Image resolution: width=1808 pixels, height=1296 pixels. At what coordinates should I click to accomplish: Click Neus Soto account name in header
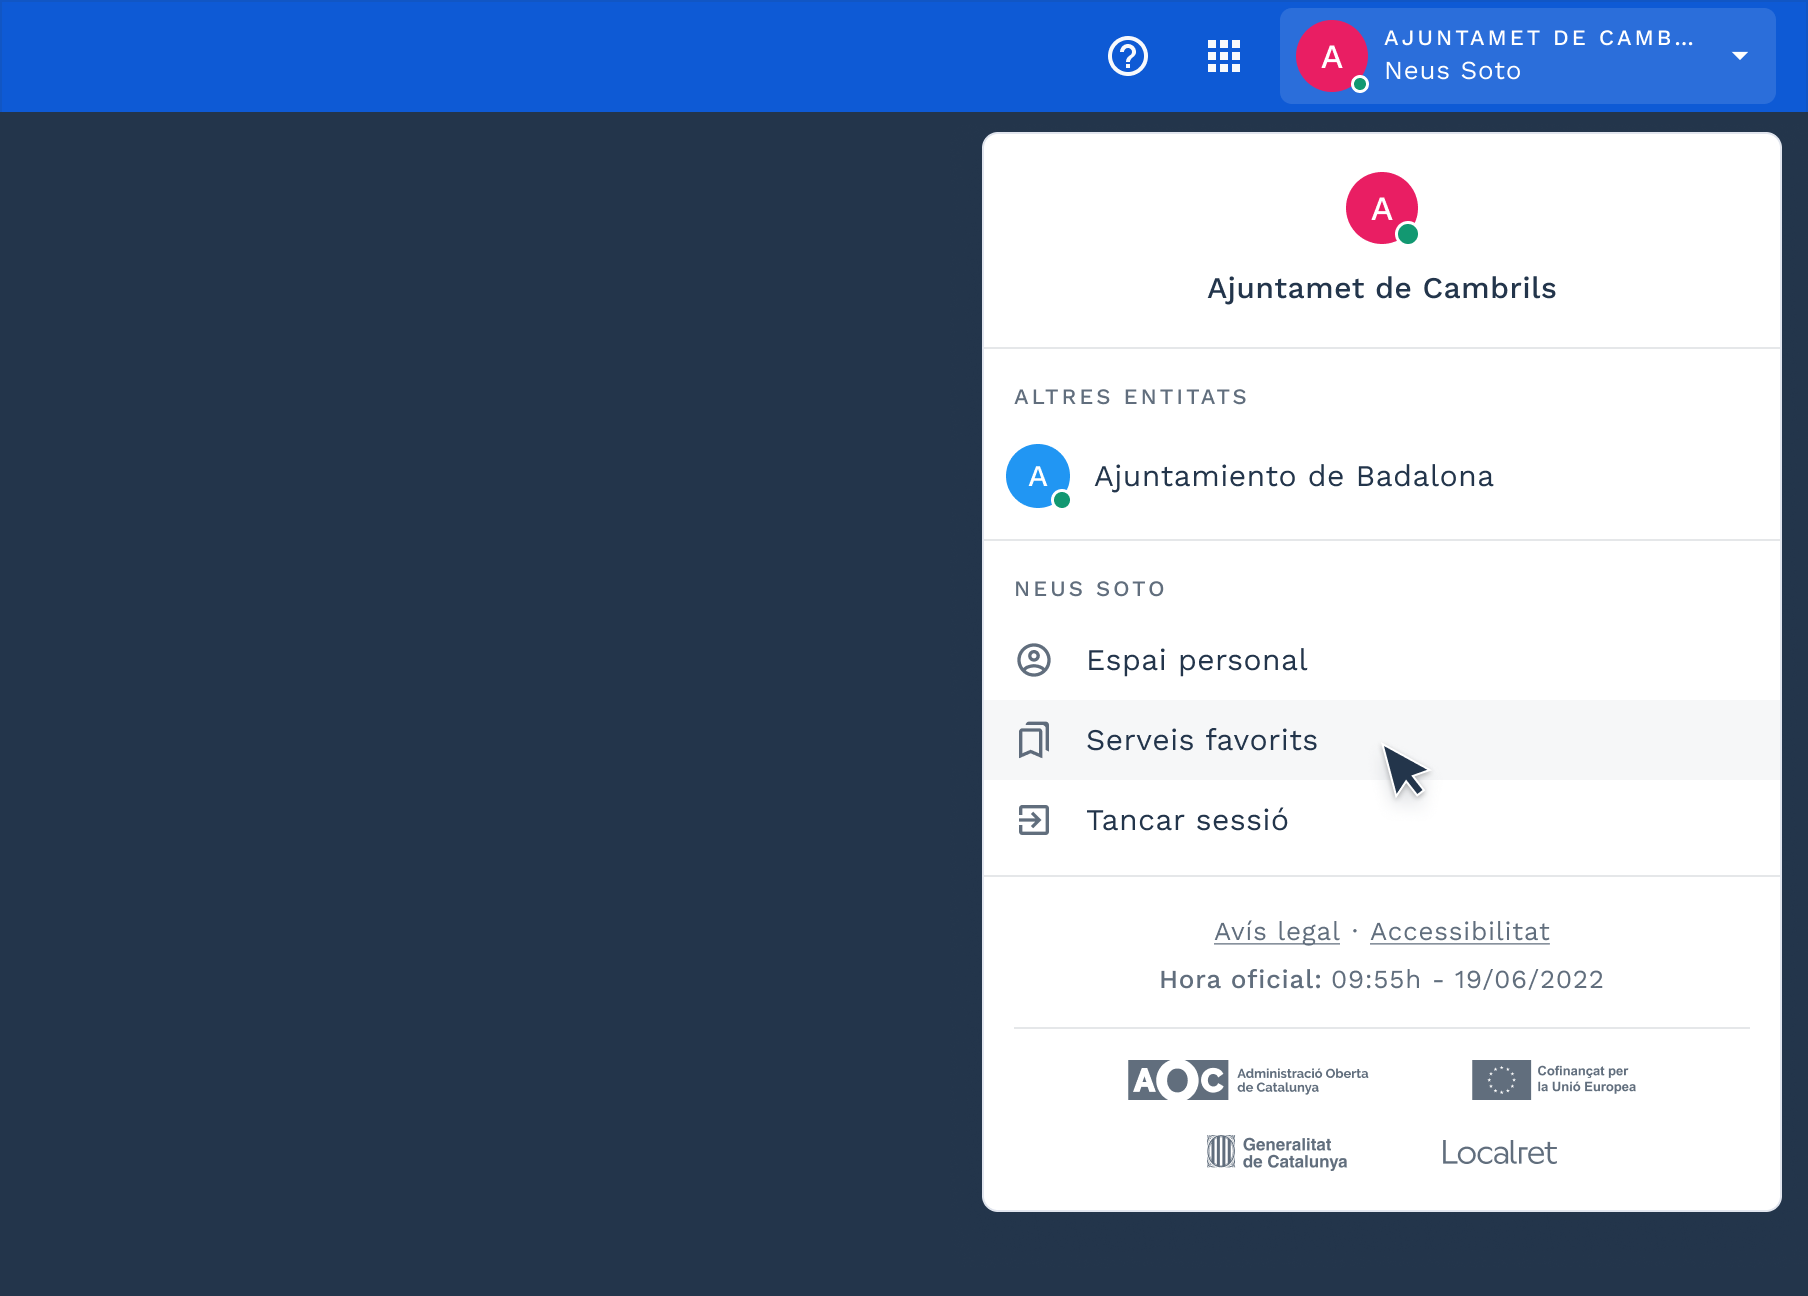[x=1452, y=72]
